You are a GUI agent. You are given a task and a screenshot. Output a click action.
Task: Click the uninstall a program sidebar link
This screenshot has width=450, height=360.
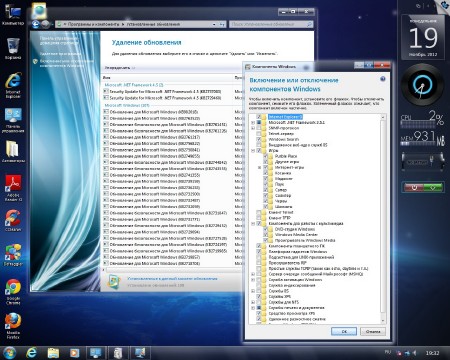(x=60, y=53)
